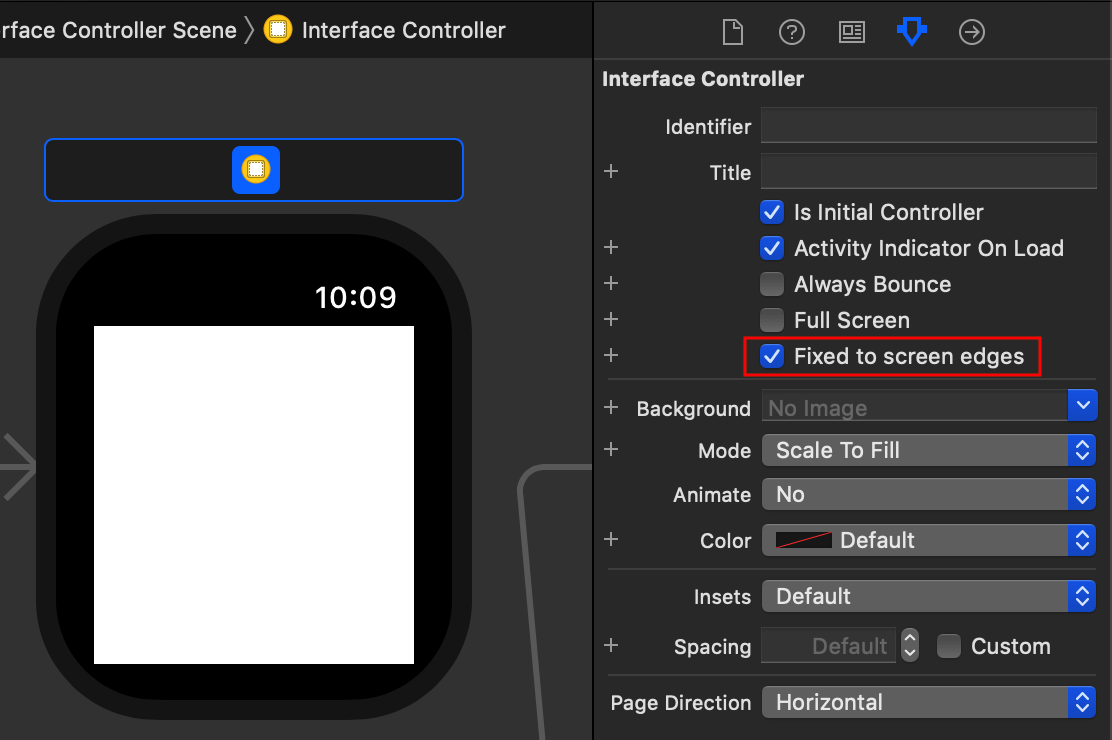Enable the Always Bounce checkbox
This screenshot has width=1112, height=740.
pyautogui.click(x=772, y=284)
